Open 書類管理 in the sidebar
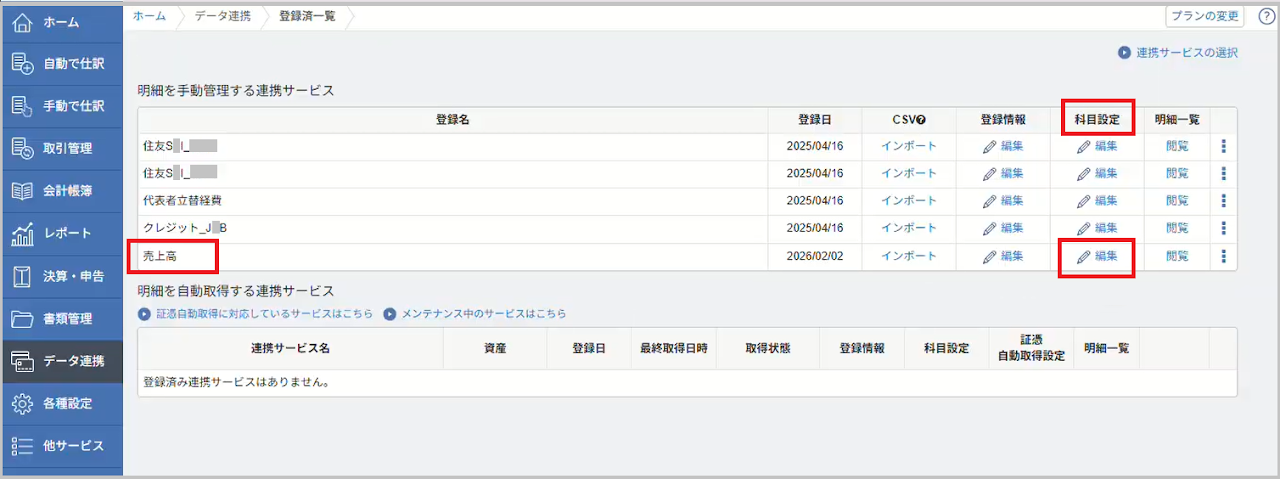 pos(61,318)
